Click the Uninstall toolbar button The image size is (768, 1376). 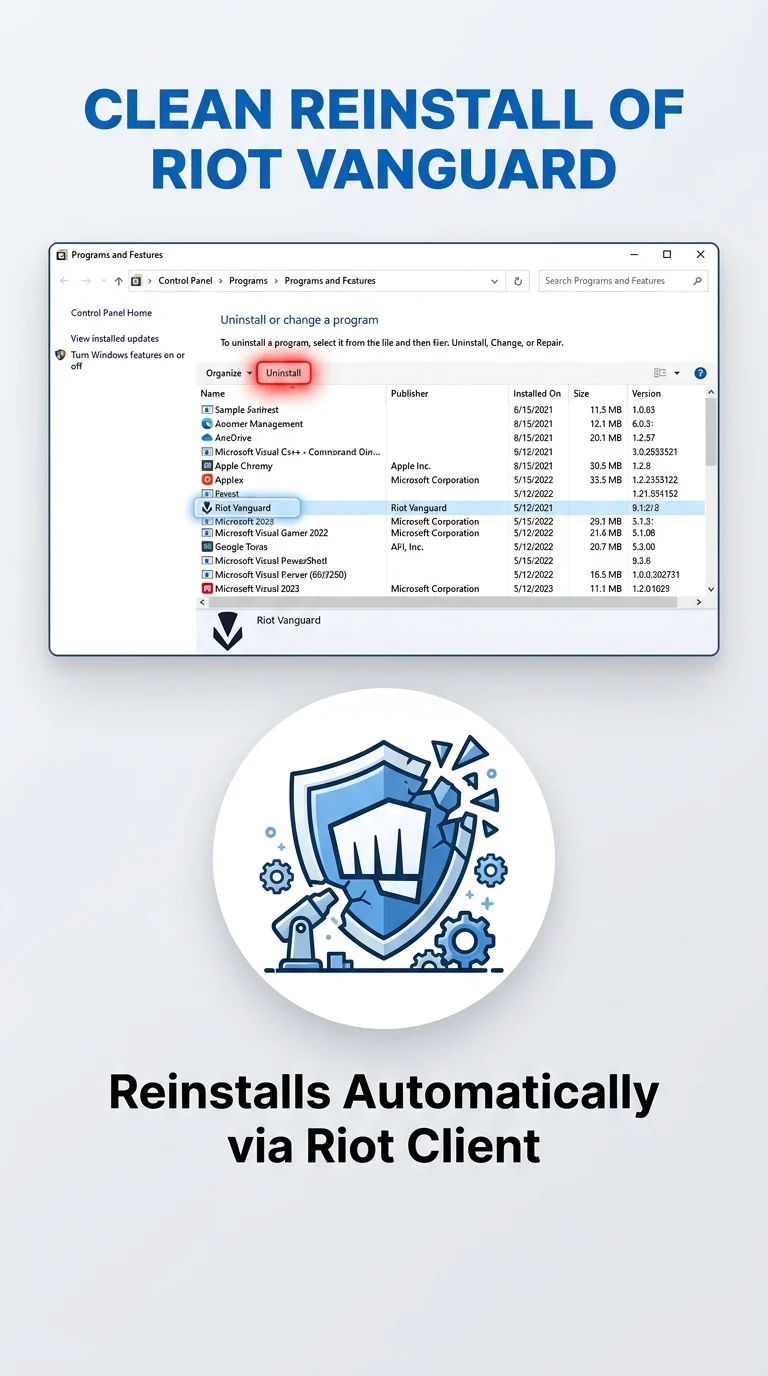click(x=284, y=373)
